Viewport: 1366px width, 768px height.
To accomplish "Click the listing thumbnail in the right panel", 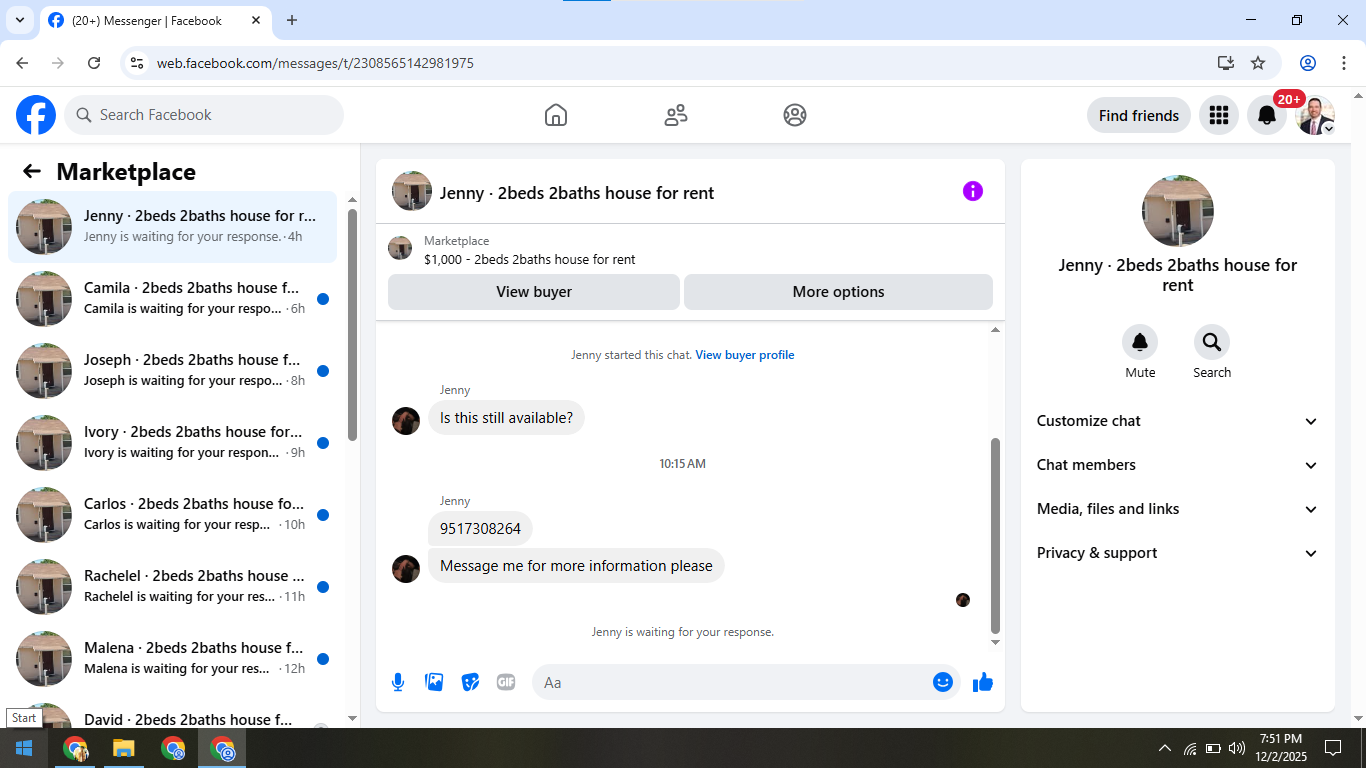I will point(1178,211).
